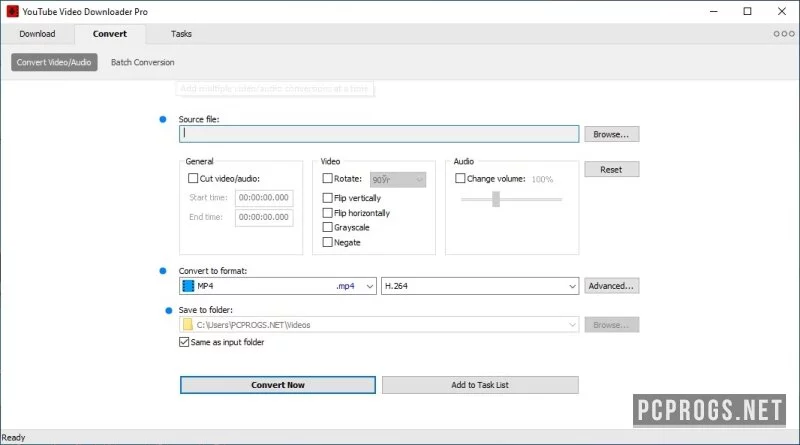This screenshot has width=800, height=445.
Task: Open the MP4 output format dropdown
Action: (x=278, y=286)
